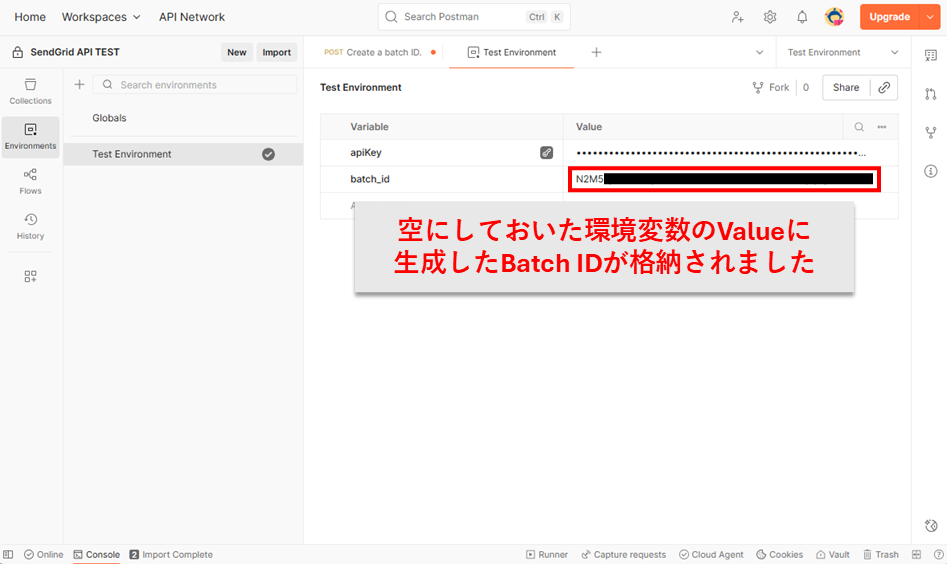Click the masked apiKey value cell
This screenshot has height=564, width=947.
click(730, 153)
